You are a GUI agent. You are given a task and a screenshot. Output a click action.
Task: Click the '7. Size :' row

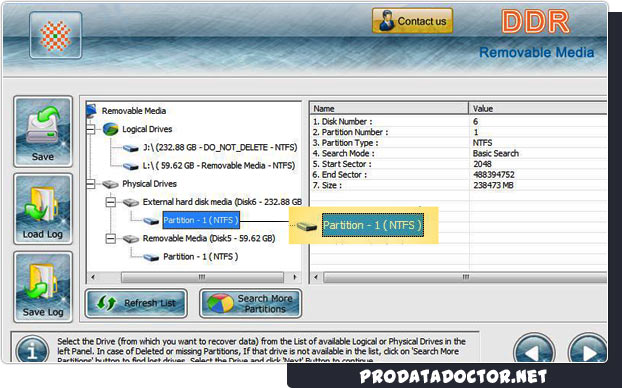(x=458, y=185)
